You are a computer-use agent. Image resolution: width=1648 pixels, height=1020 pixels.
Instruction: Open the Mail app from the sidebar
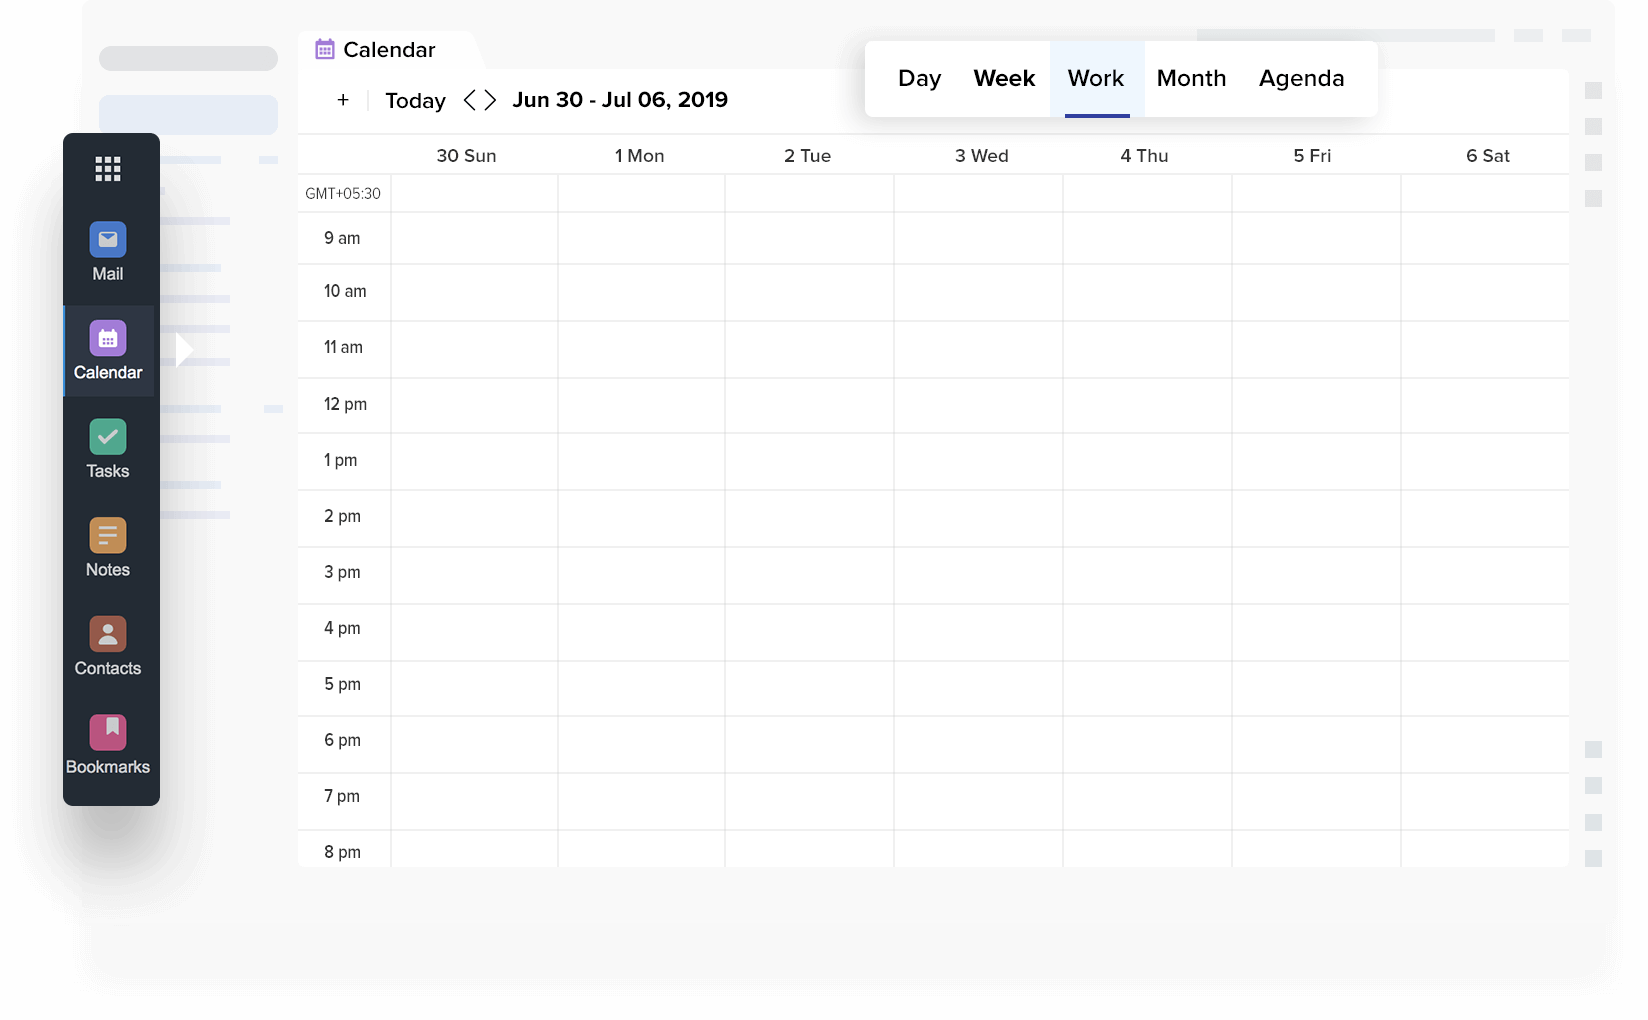tap(107, 240)
